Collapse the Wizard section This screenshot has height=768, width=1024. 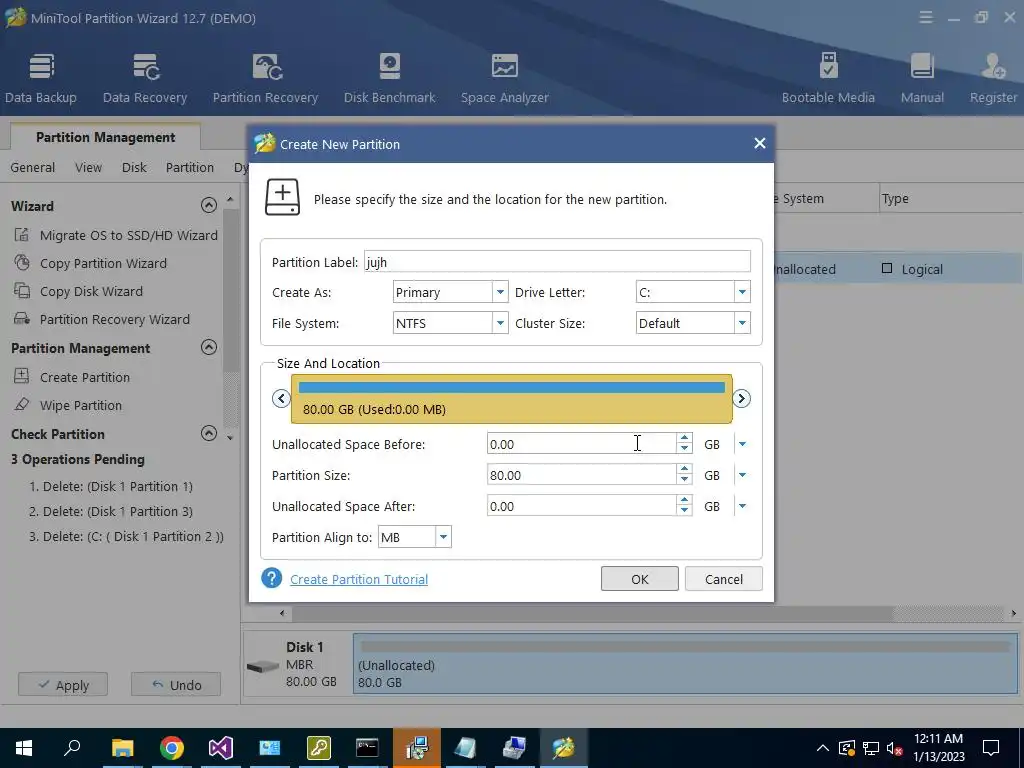[x=209, y=205]
